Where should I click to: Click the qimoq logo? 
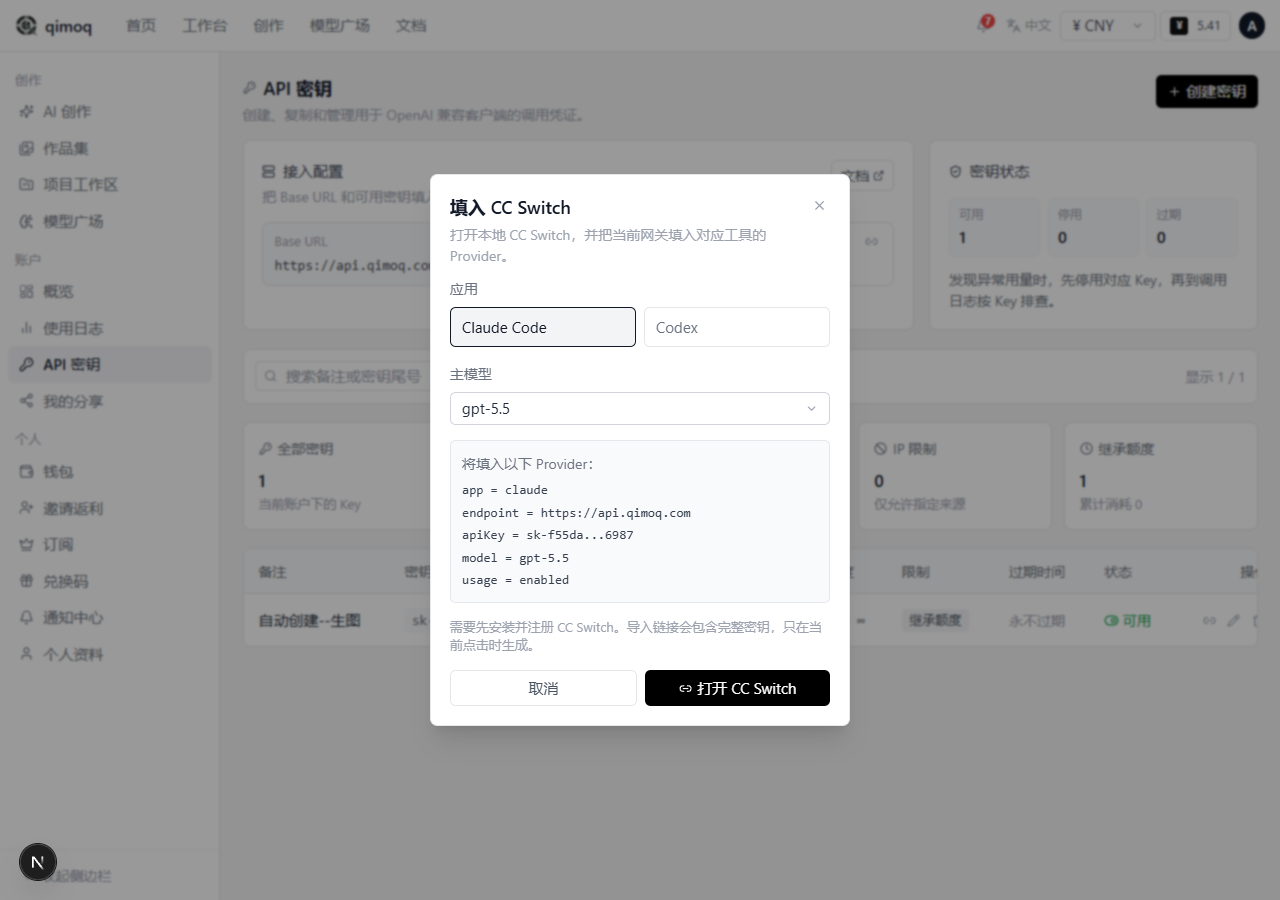[54, 26]
